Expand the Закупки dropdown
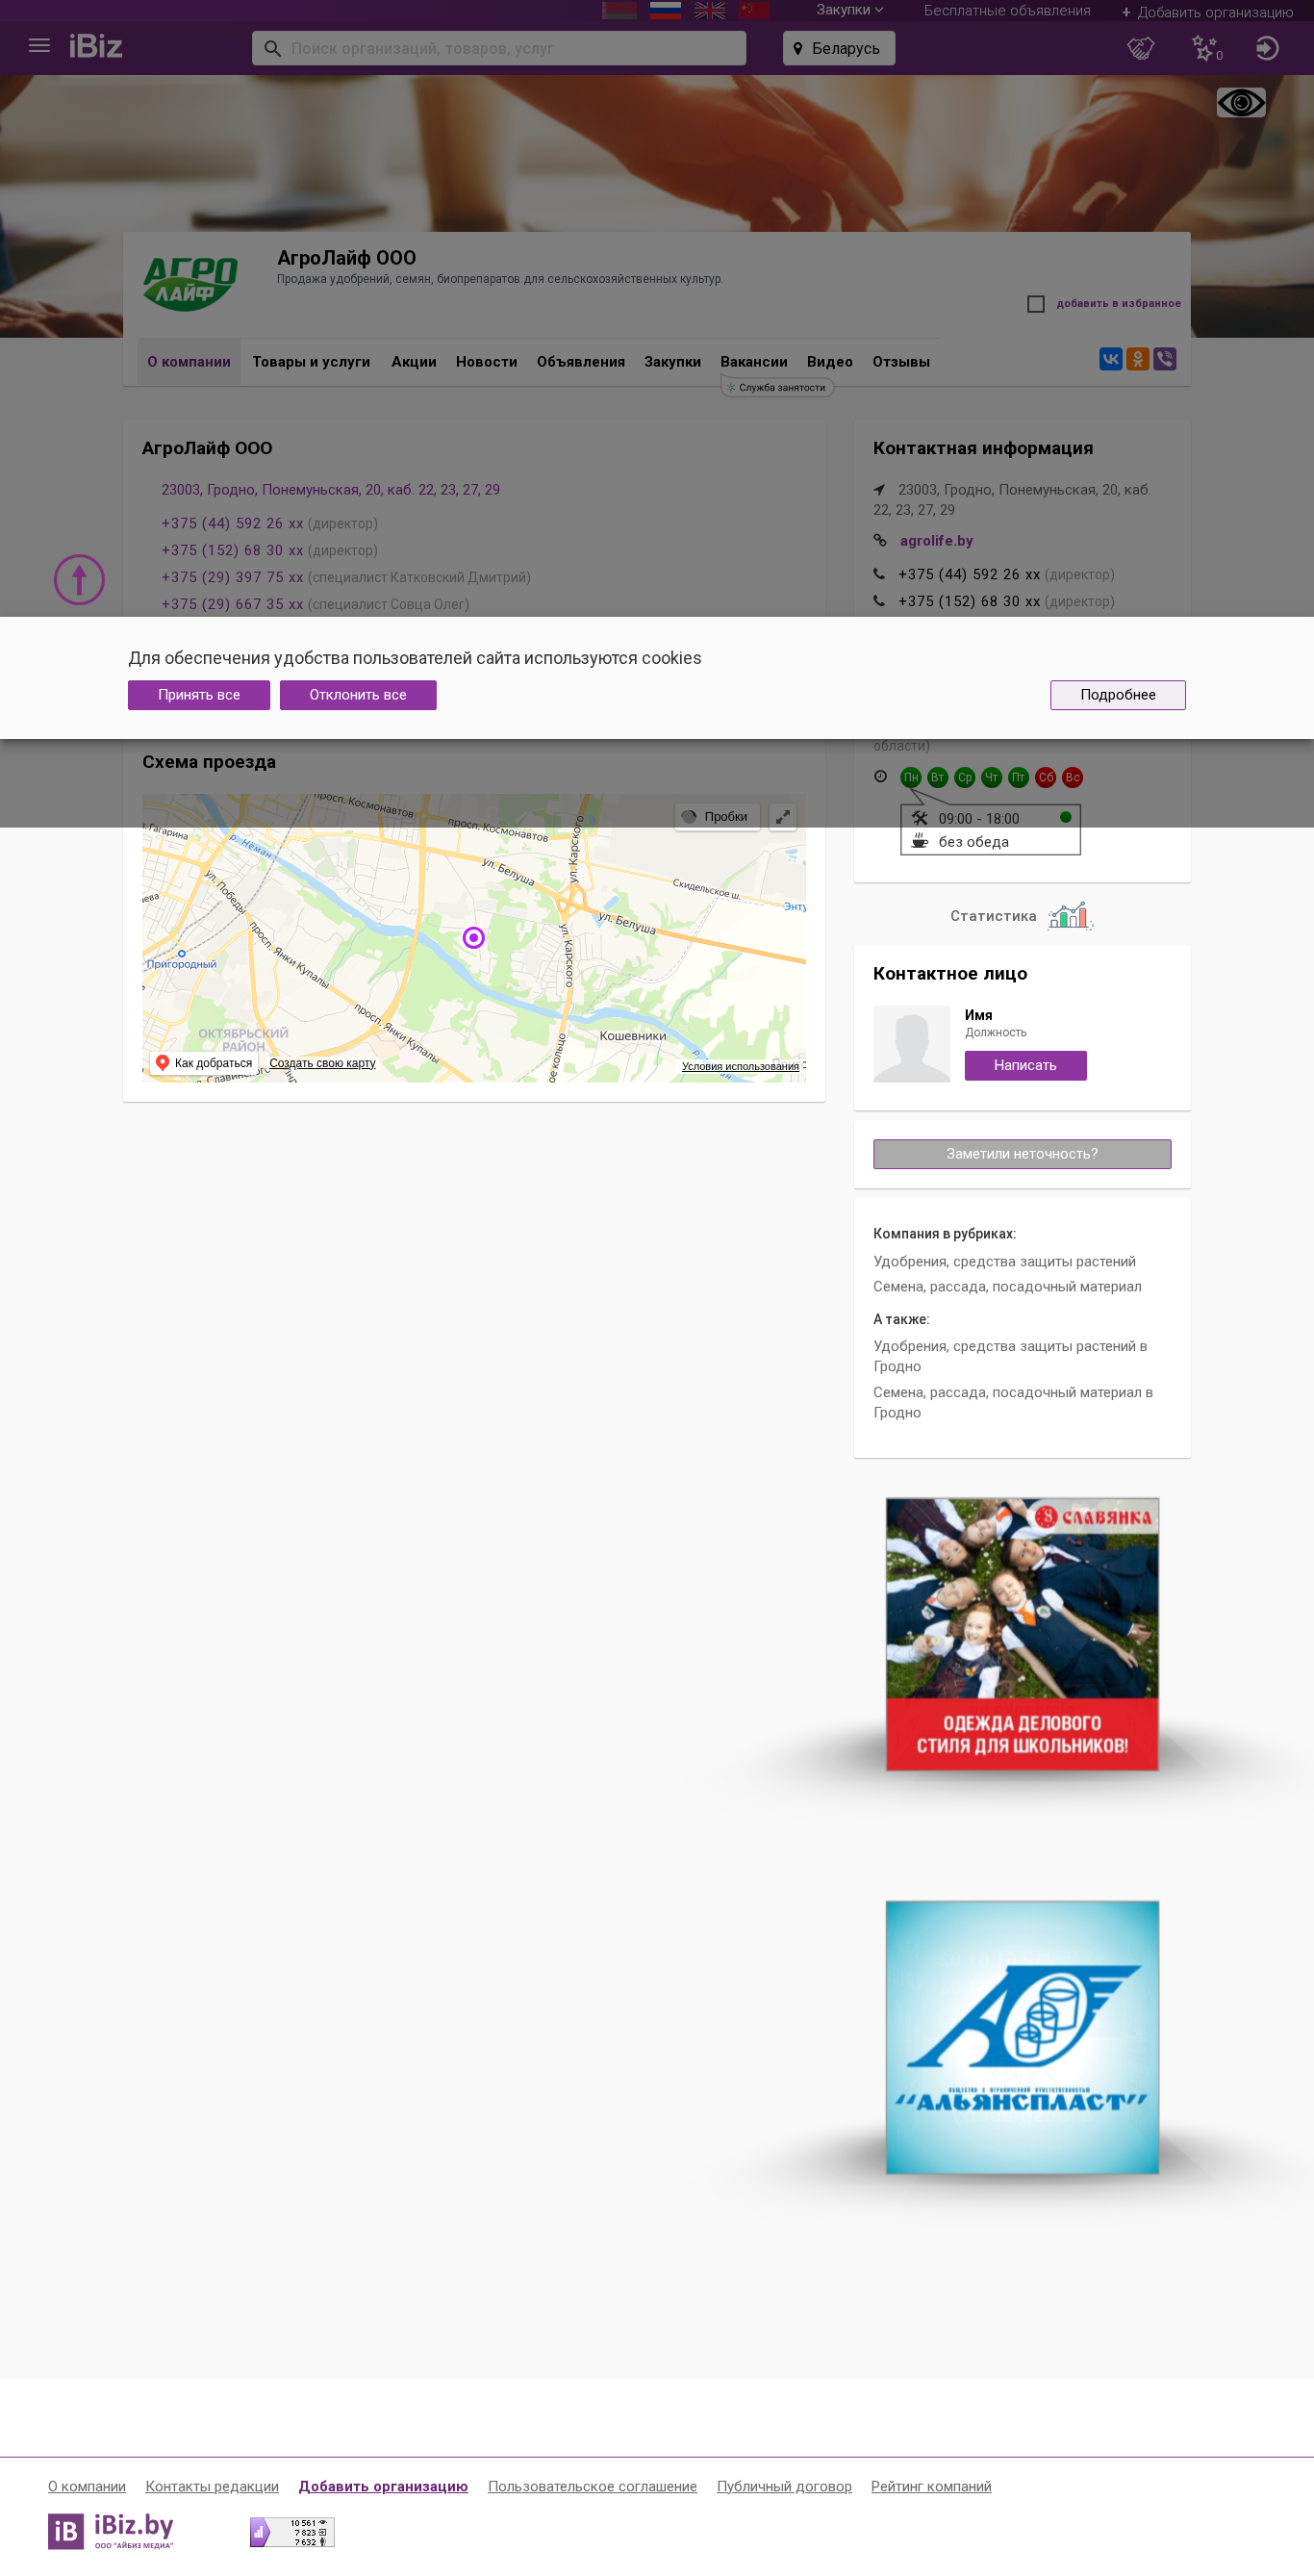 point(849,10)
